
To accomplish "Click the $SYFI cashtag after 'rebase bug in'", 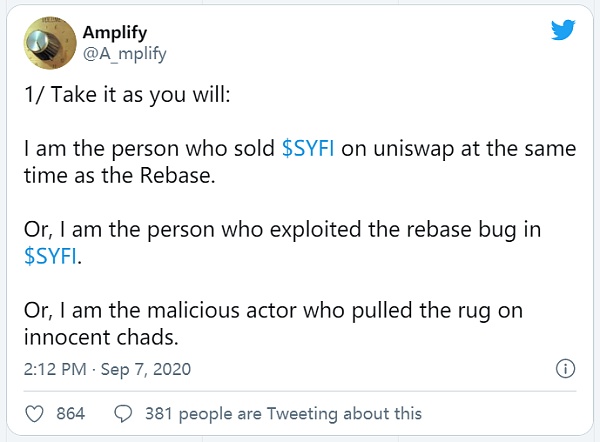I will 52,256.
